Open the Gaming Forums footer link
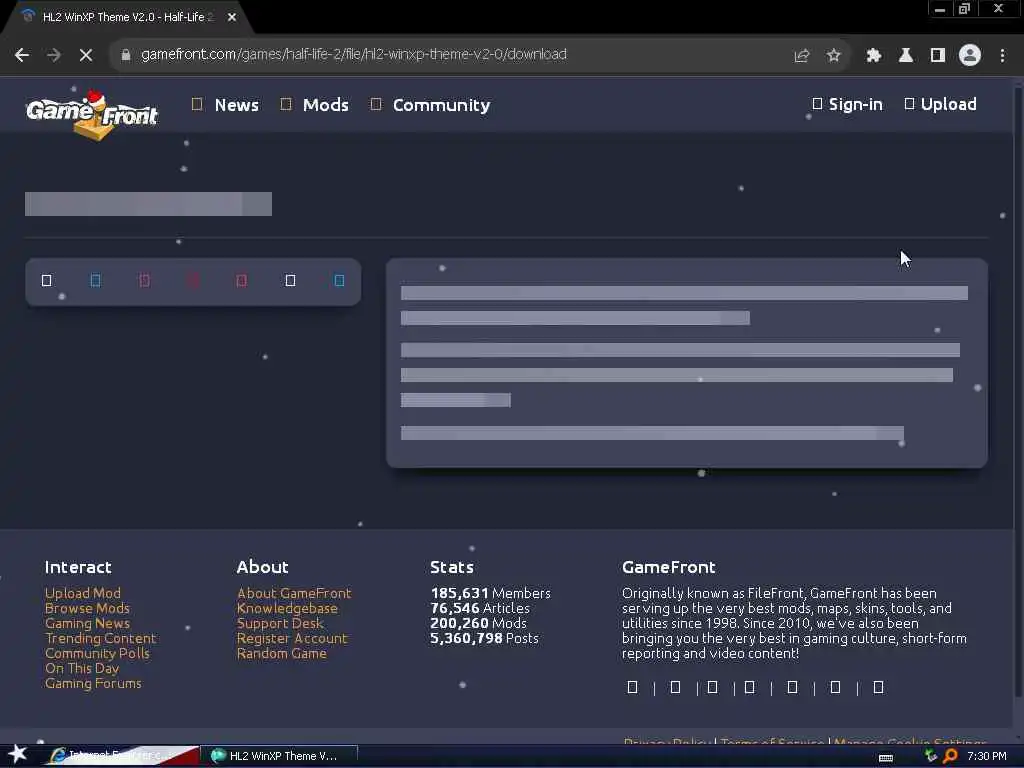The width and height of the screenshot is (1024, 768). (93, 683)
